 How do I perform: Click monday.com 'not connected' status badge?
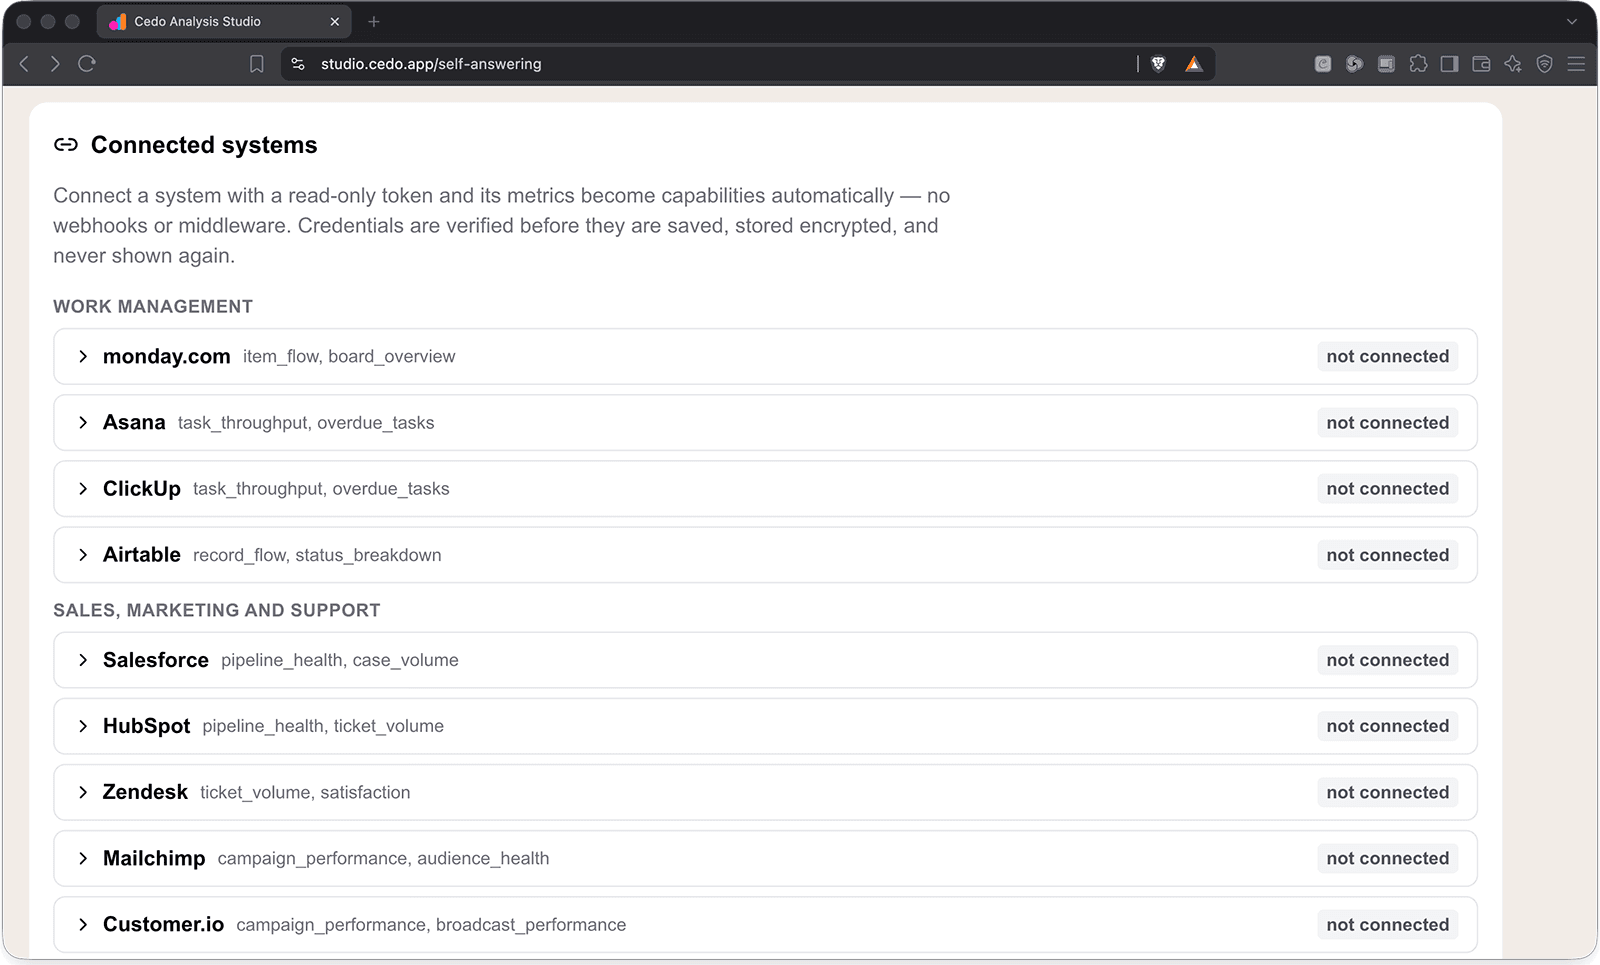[1387, 356]
